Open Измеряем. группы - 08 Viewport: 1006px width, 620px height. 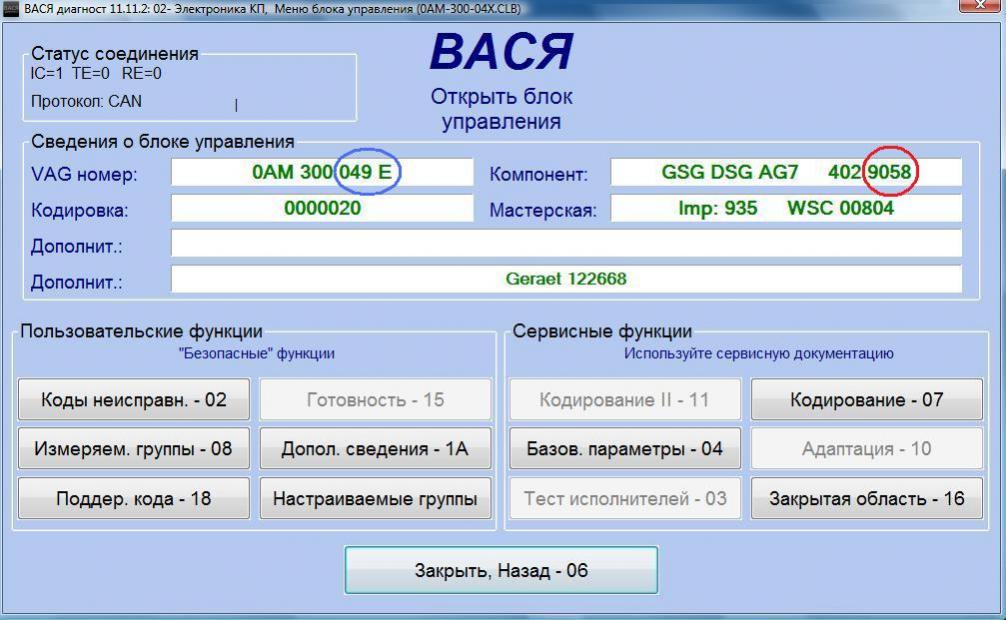(x=133, y=448)
